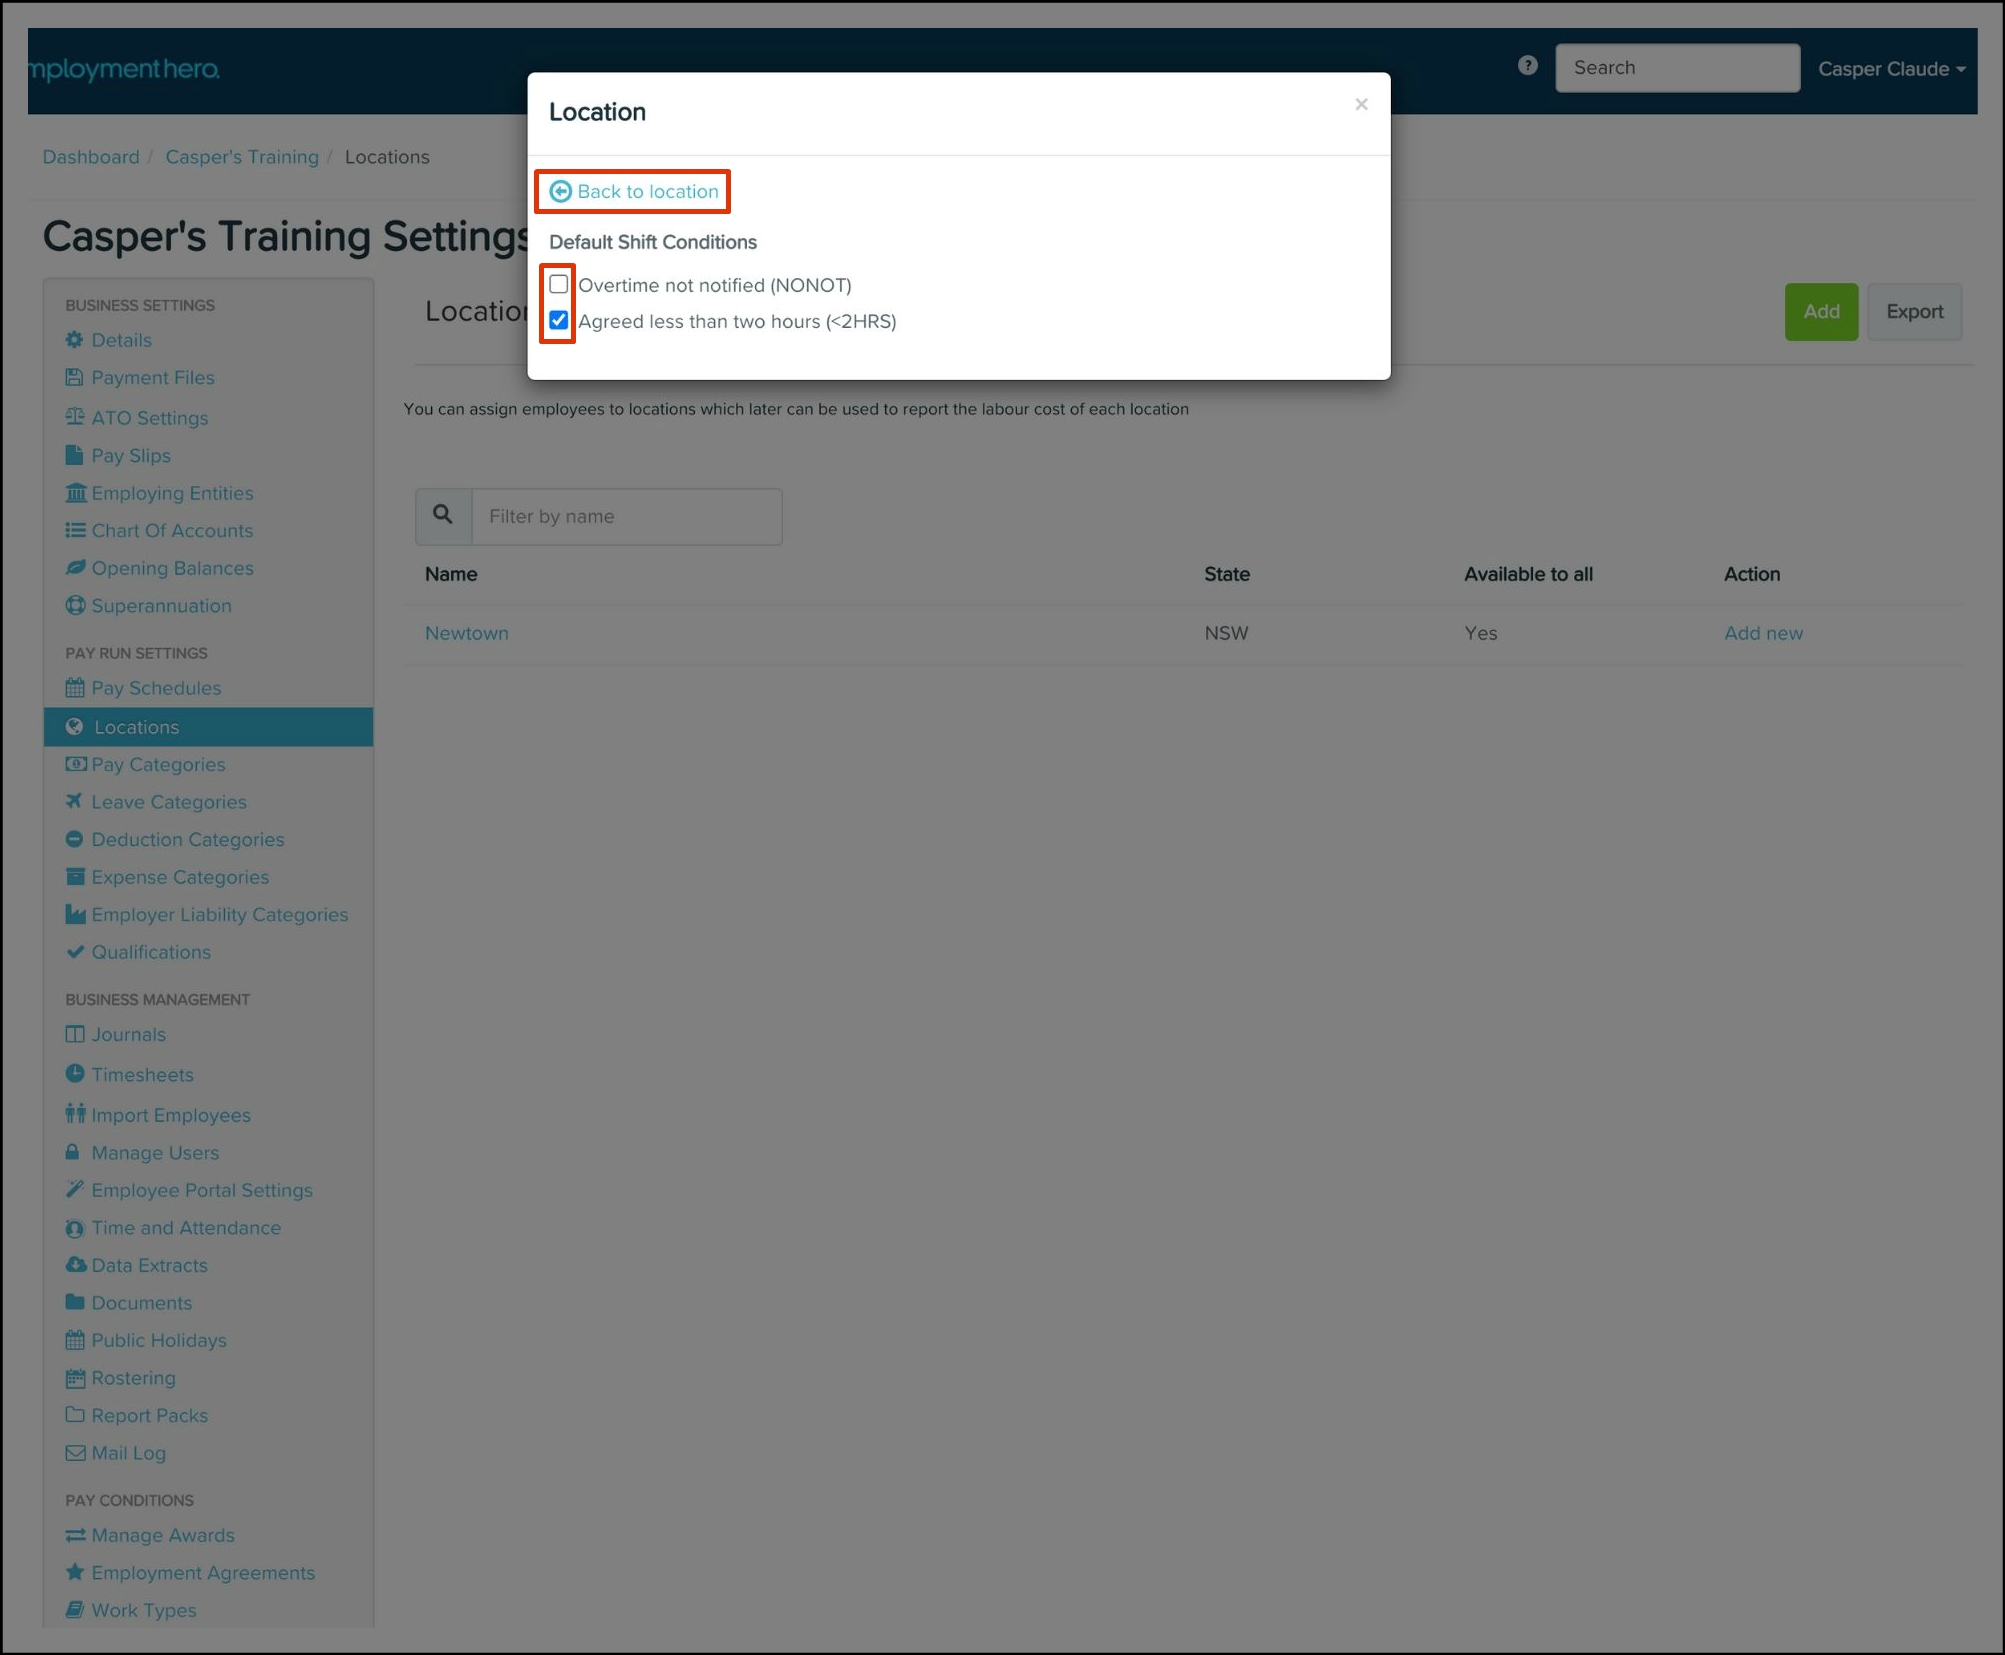Screen dimensions: 2005x1655
Task: Click the search magnifier icon beside filter
Action: [x=443, y=515]
